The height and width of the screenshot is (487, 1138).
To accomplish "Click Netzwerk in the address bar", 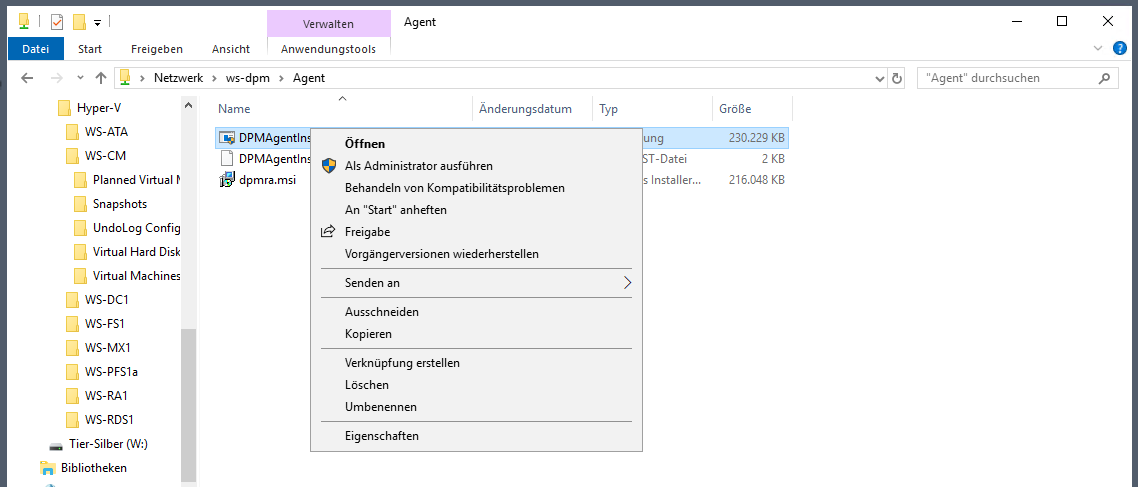I will point(179,78).
